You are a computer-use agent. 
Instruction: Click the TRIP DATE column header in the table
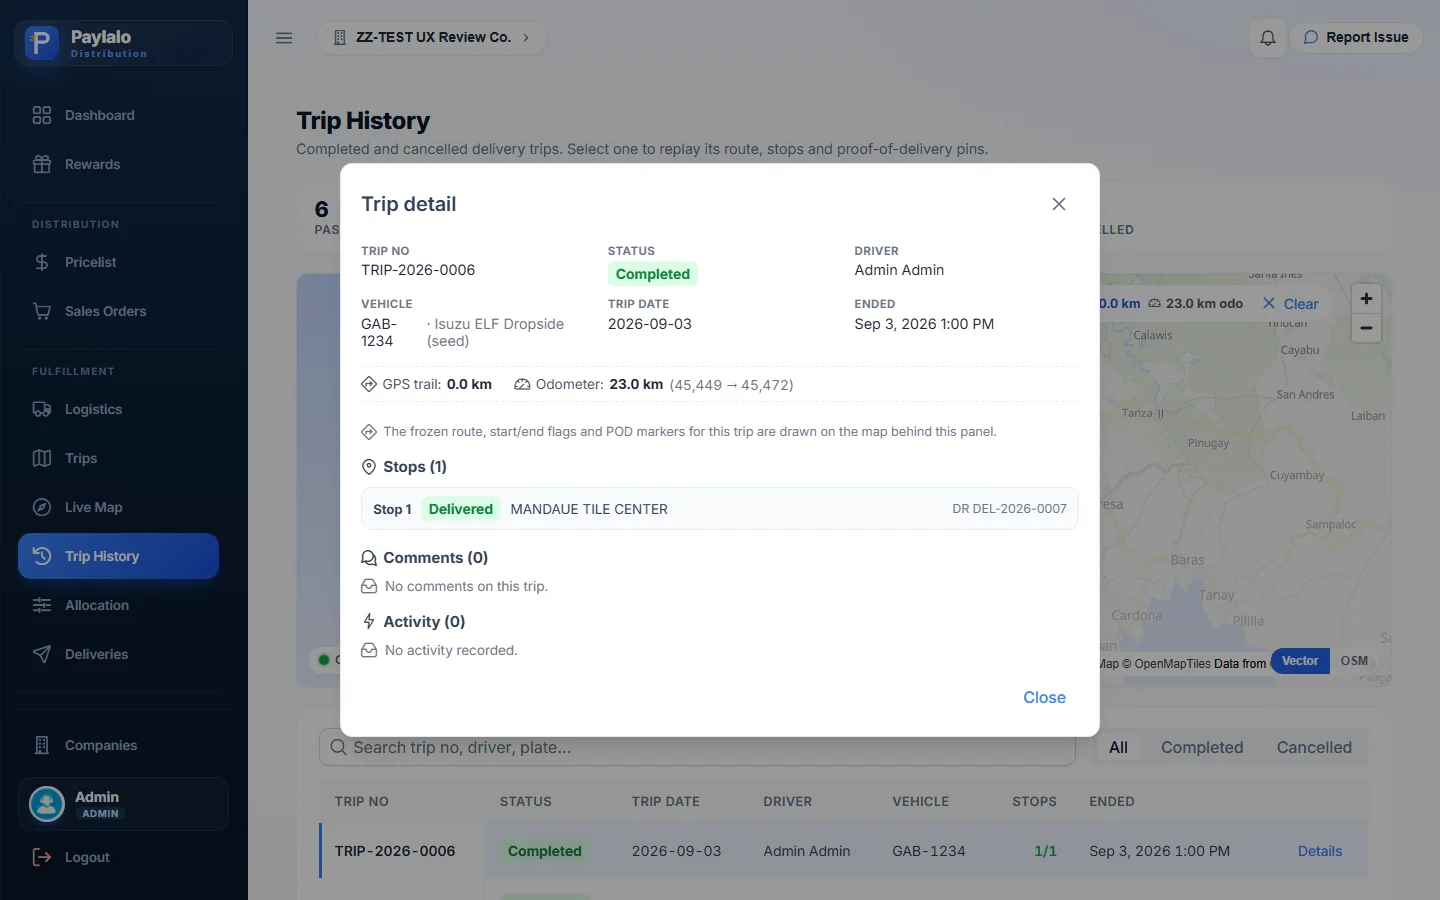pyautogui.click(x=666, y=802)
